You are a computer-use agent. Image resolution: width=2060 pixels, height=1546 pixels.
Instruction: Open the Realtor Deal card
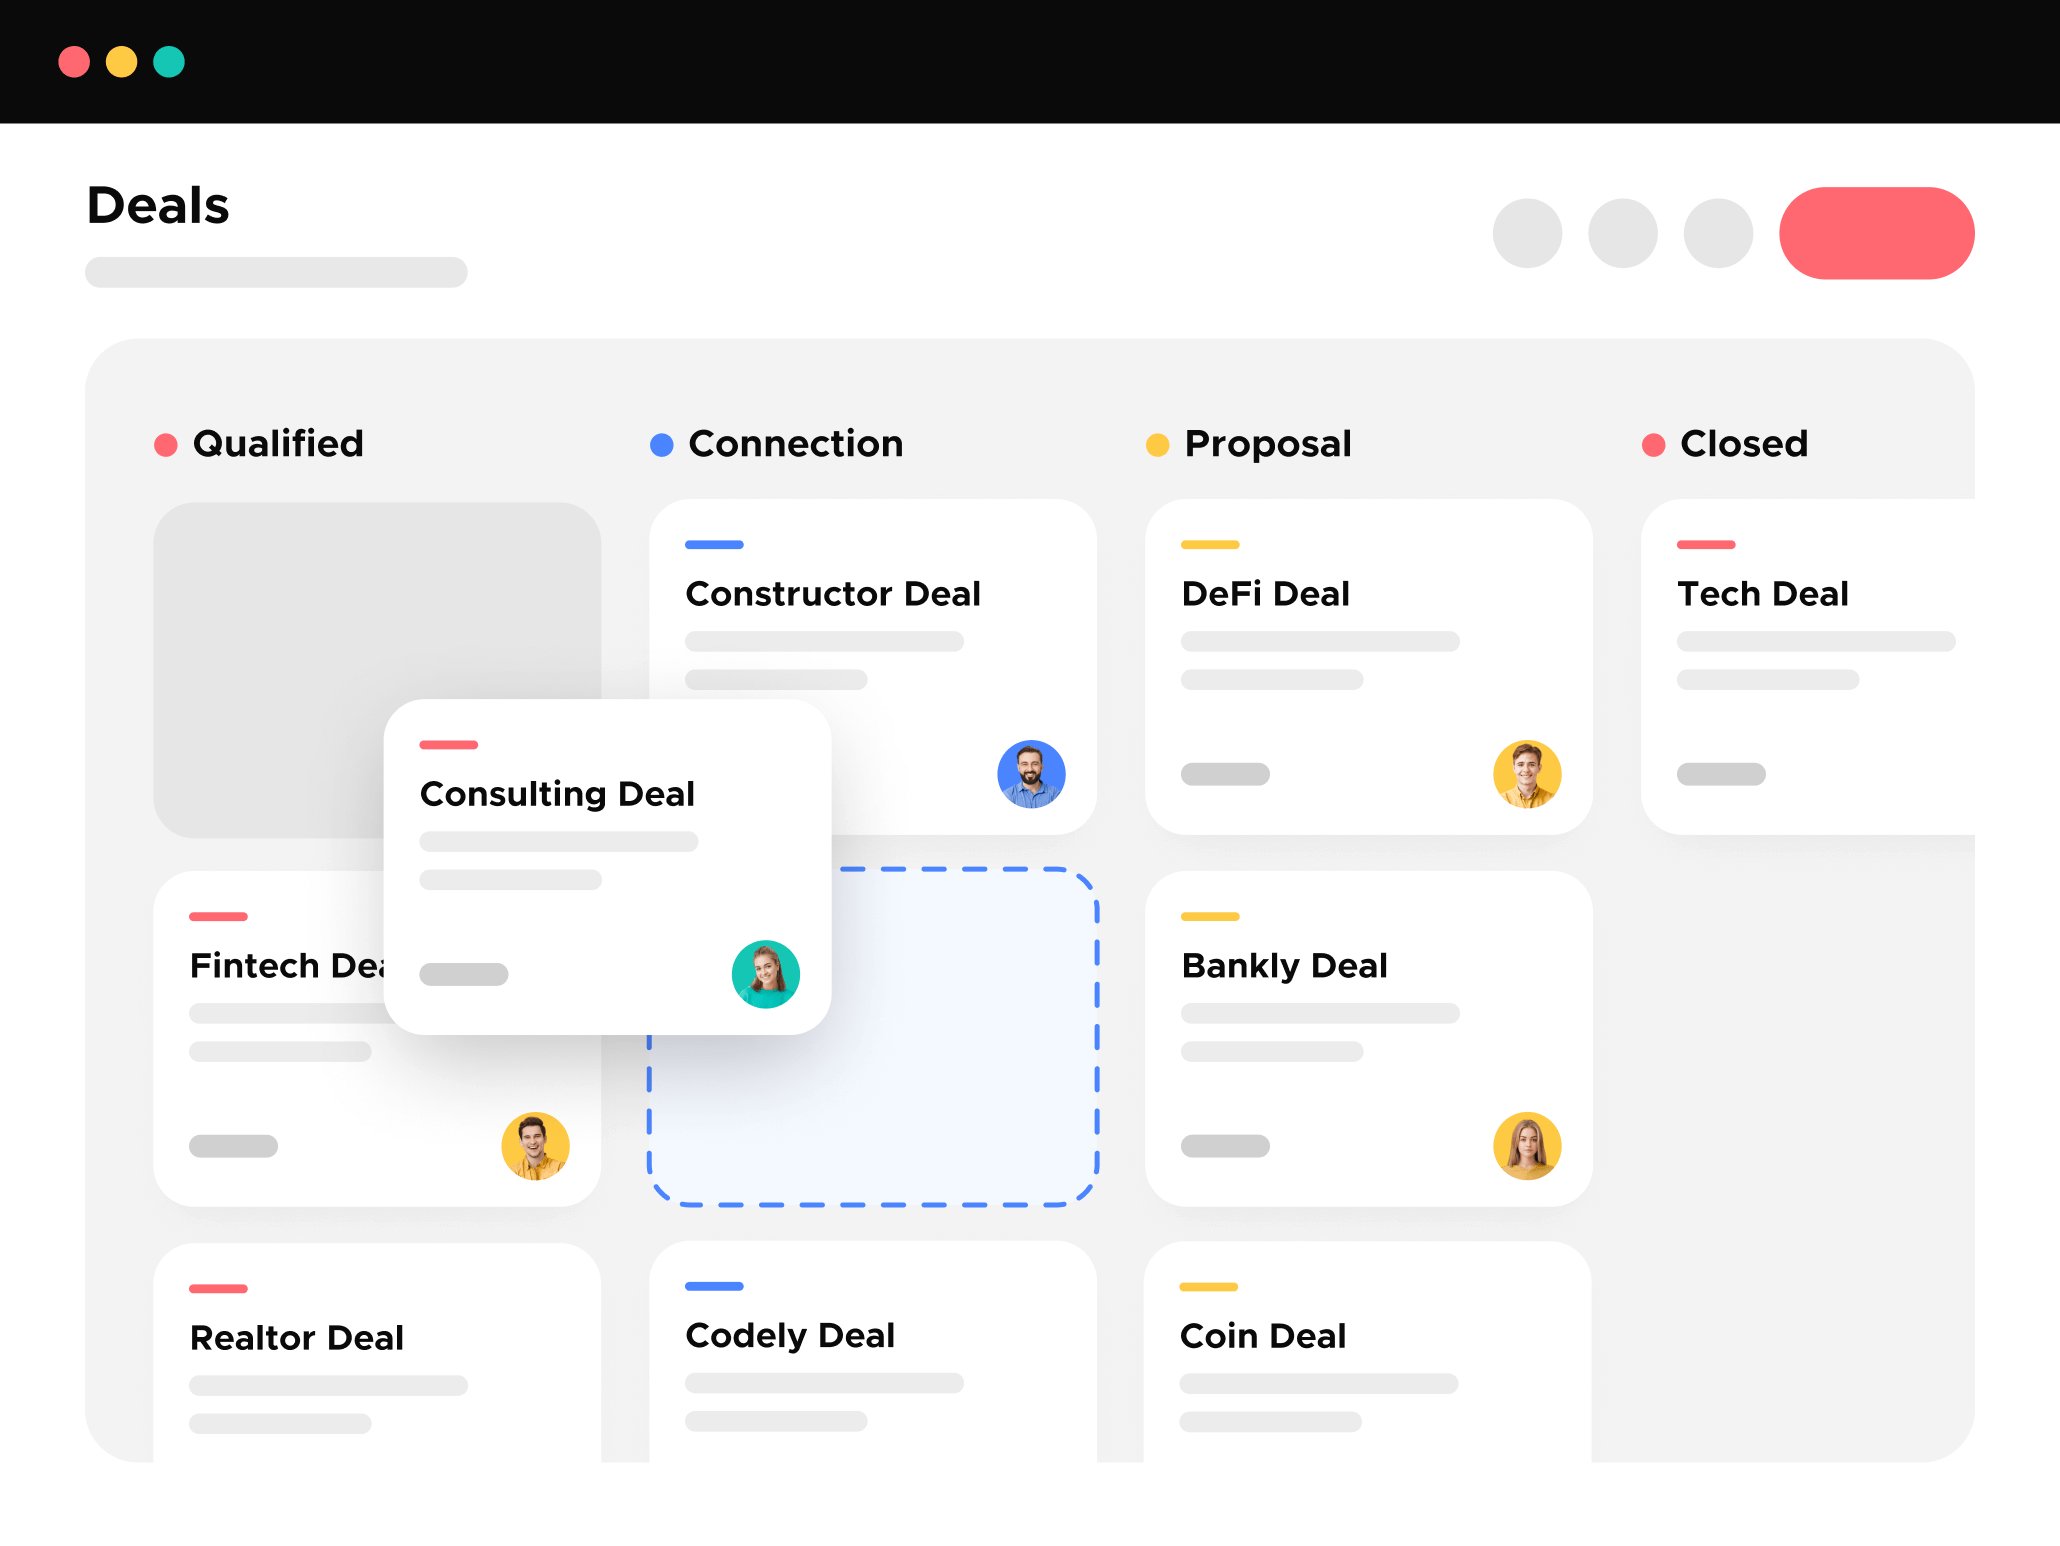(297, 1338)
